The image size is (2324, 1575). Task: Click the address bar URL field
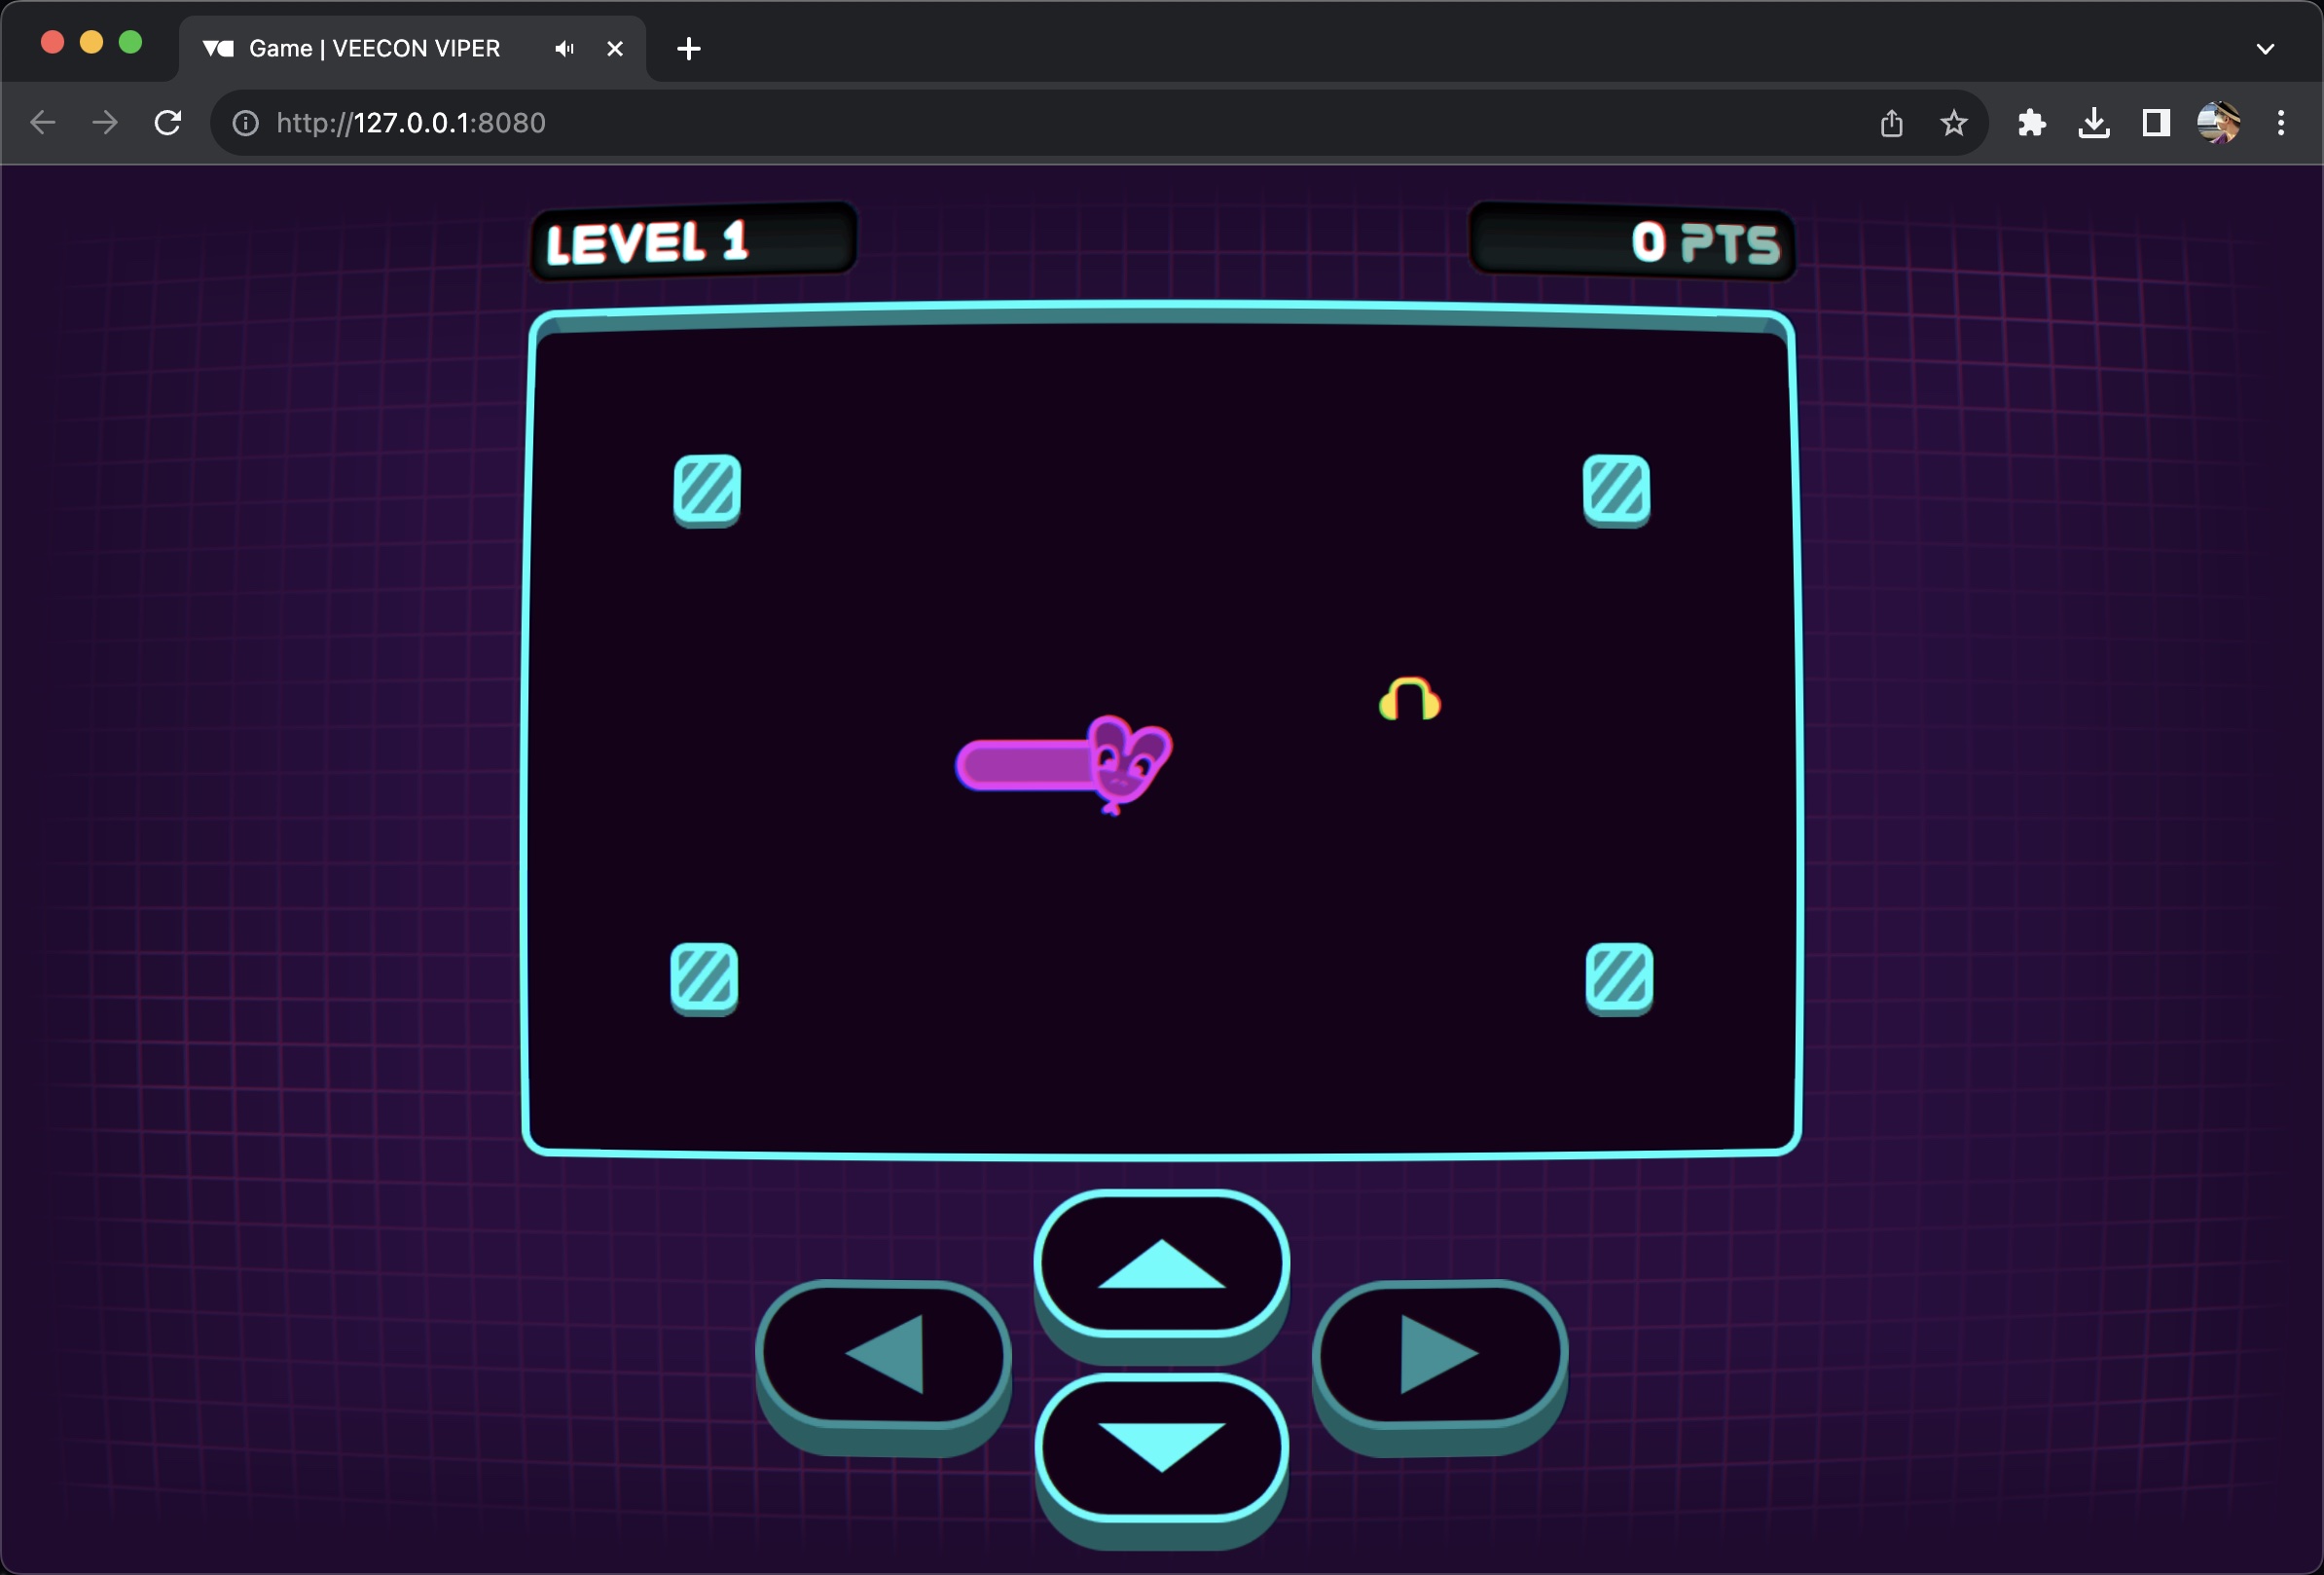[900, 123]
